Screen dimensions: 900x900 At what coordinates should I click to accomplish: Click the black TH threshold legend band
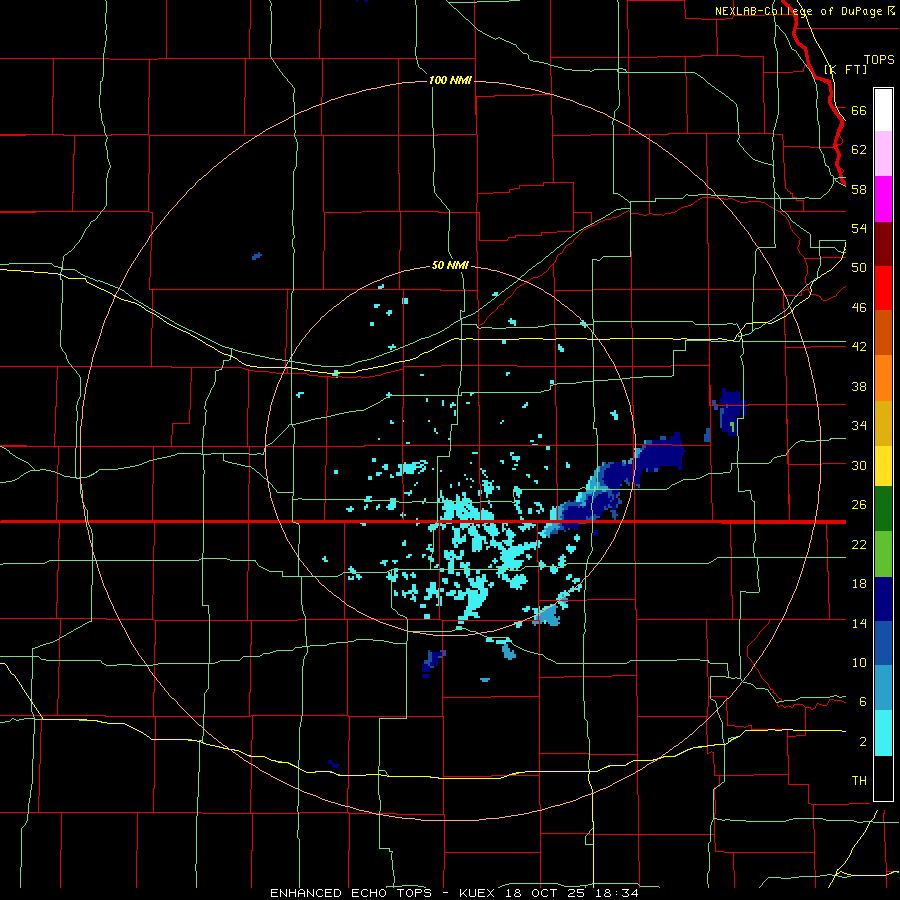(883, 778)
